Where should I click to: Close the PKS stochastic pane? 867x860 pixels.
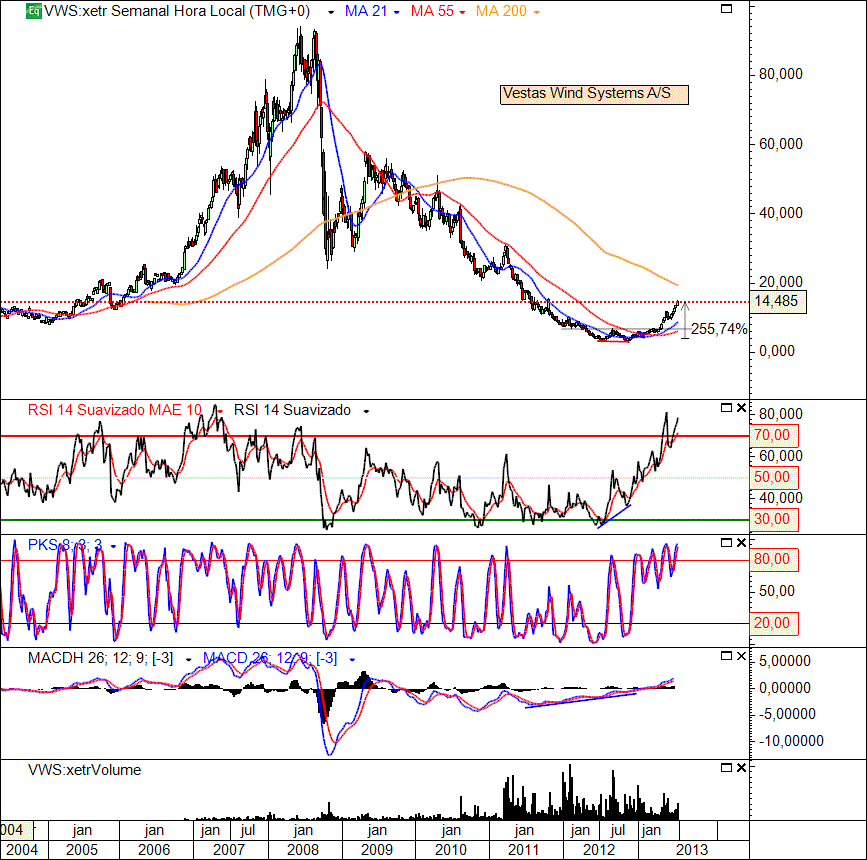point(741,543)
